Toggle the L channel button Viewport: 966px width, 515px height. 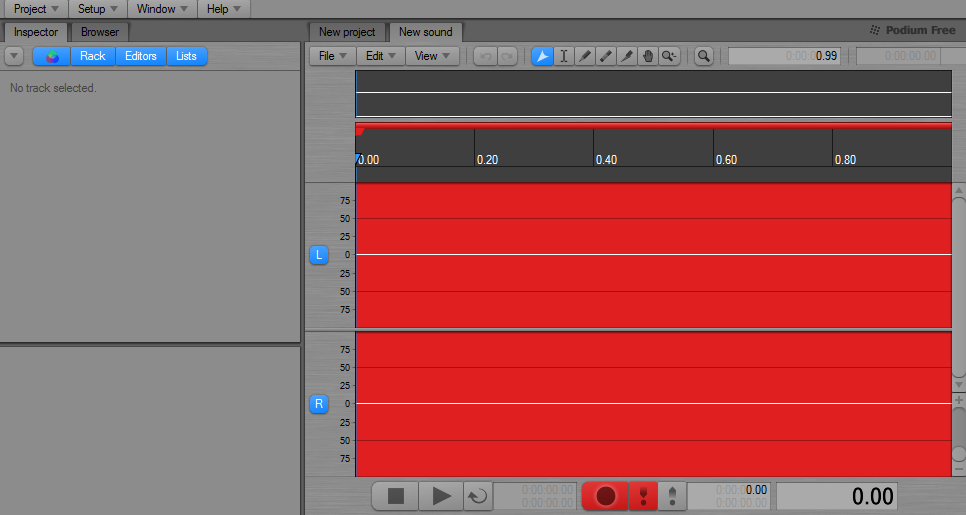319,254
